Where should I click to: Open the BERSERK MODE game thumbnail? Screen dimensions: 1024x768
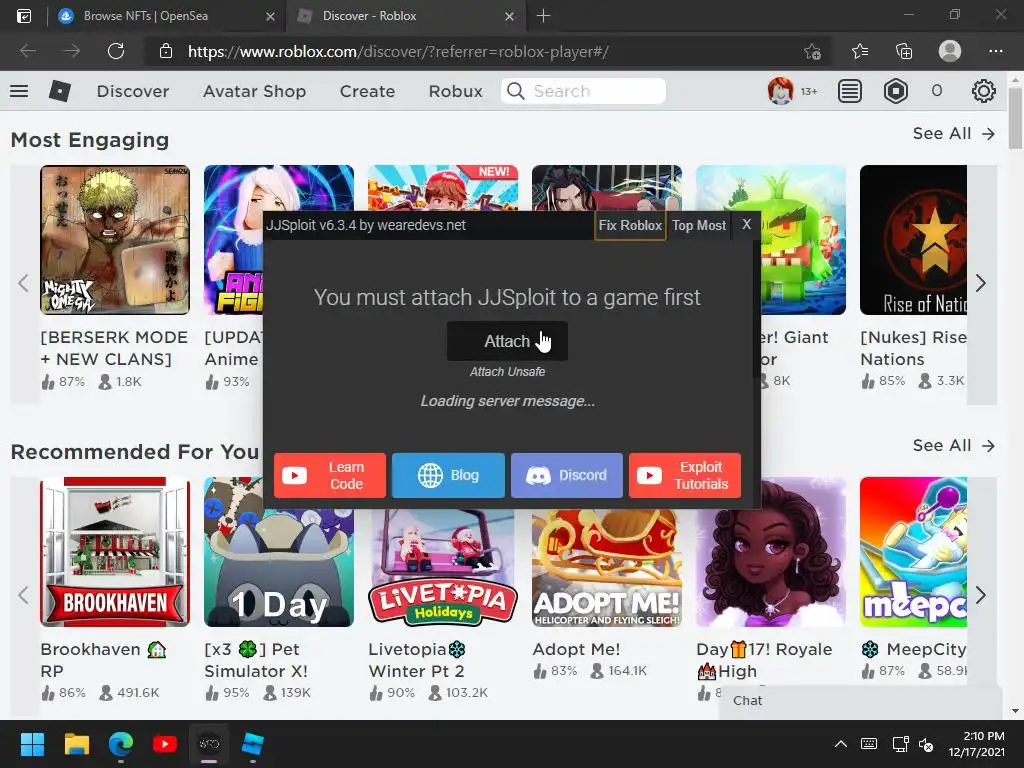tap(115, 240)
